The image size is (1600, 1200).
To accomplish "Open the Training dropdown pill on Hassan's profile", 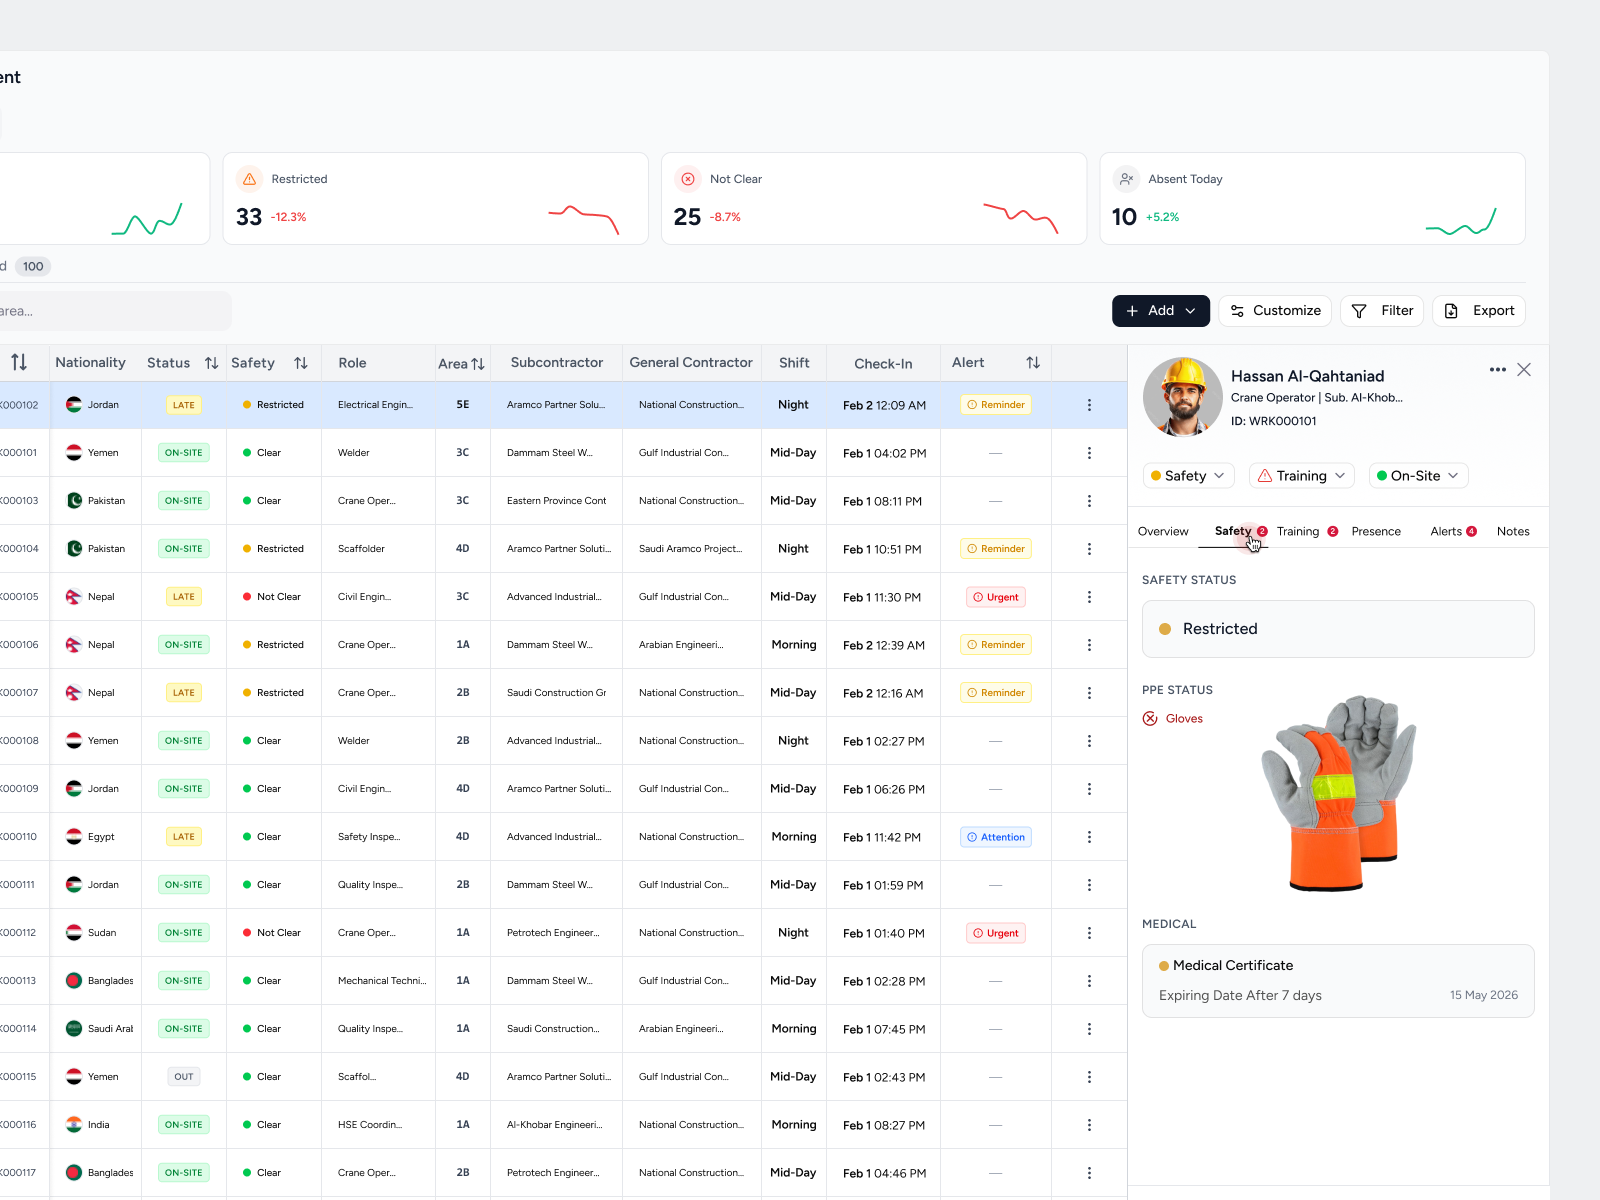I will pos(1301,475).
